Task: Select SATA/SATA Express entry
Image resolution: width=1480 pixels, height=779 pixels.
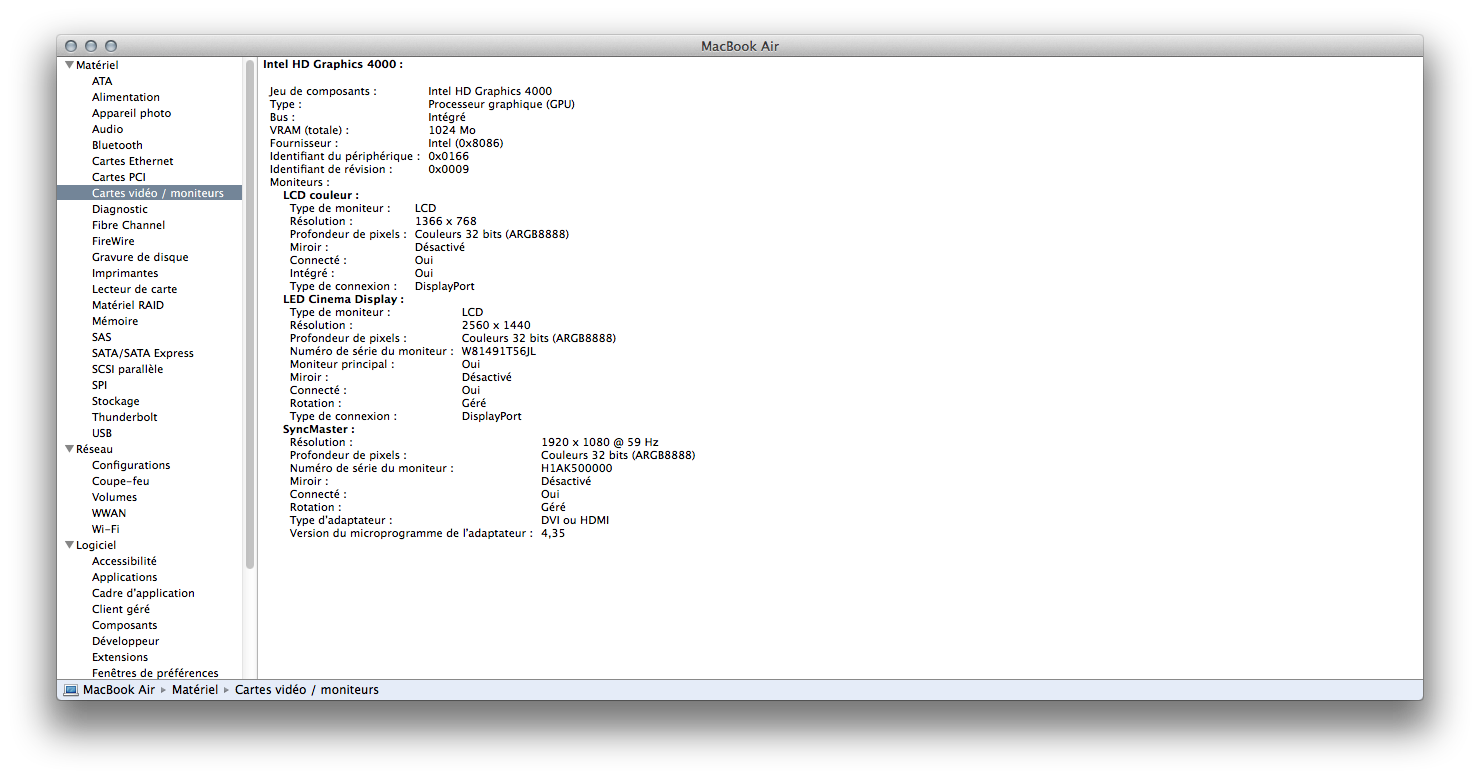Action: 143,353
